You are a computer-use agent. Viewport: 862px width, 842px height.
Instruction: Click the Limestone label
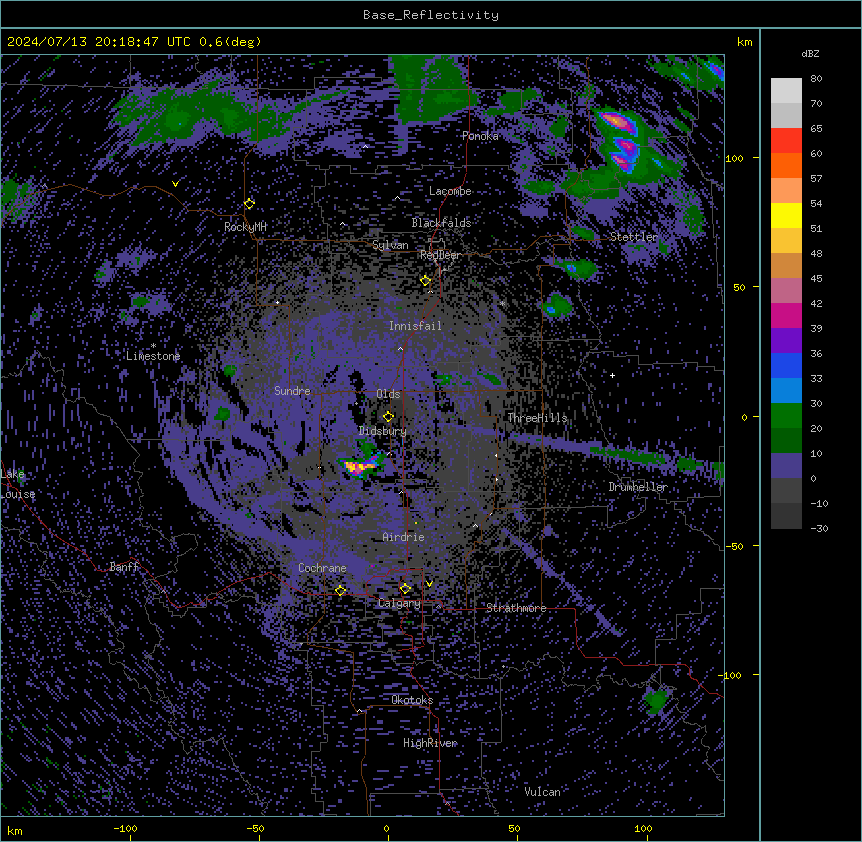(x=153, y=356)
